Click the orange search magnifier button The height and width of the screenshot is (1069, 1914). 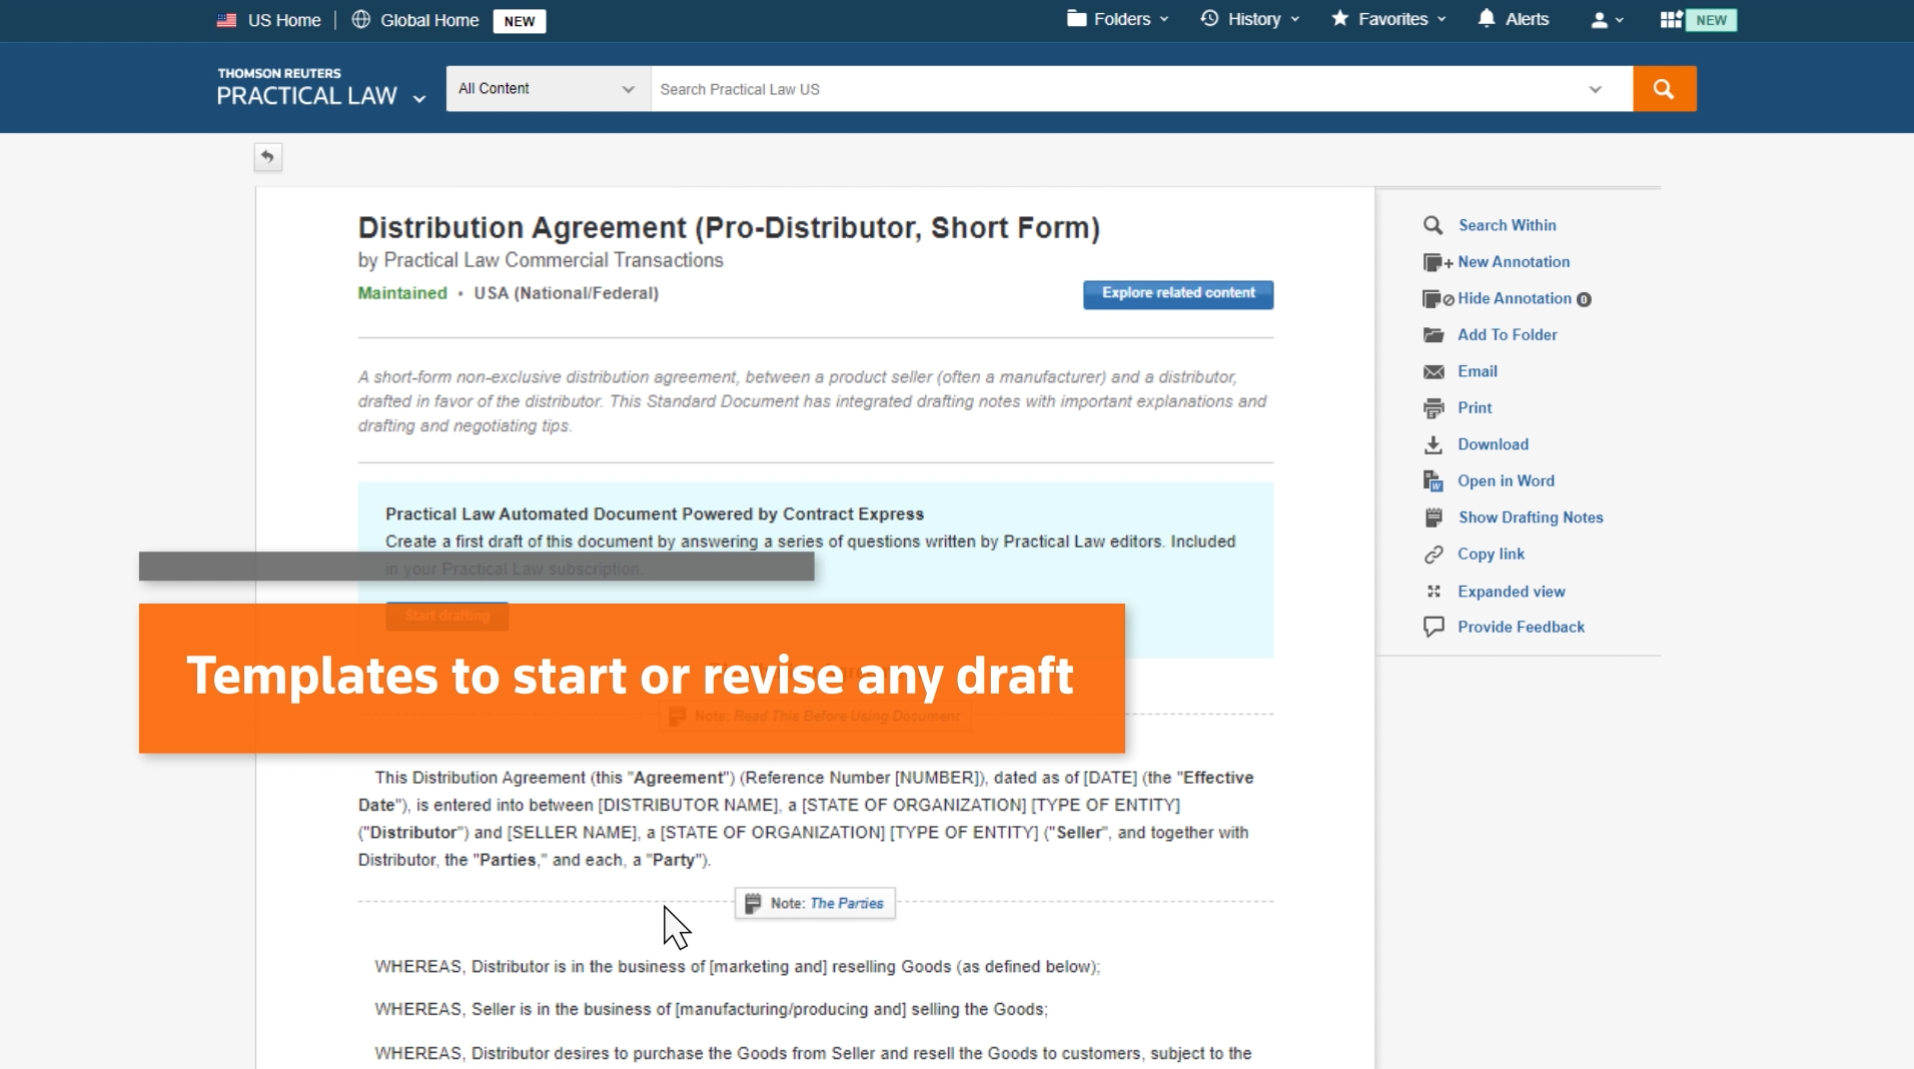point(1663,89)
